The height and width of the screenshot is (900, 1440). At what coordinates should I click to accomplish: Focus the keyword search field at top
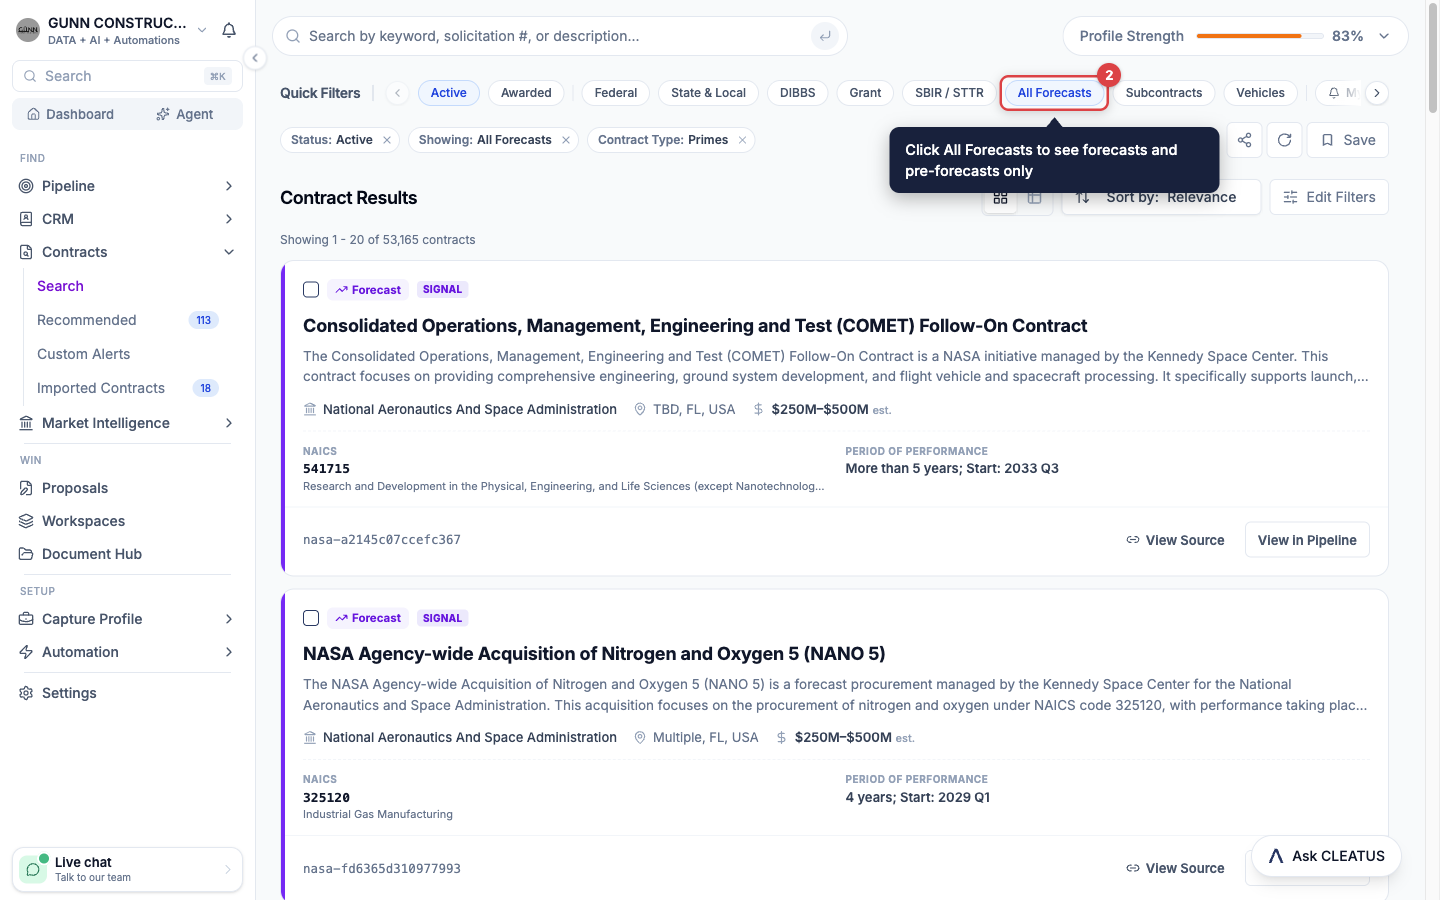[x=560, y=36]
